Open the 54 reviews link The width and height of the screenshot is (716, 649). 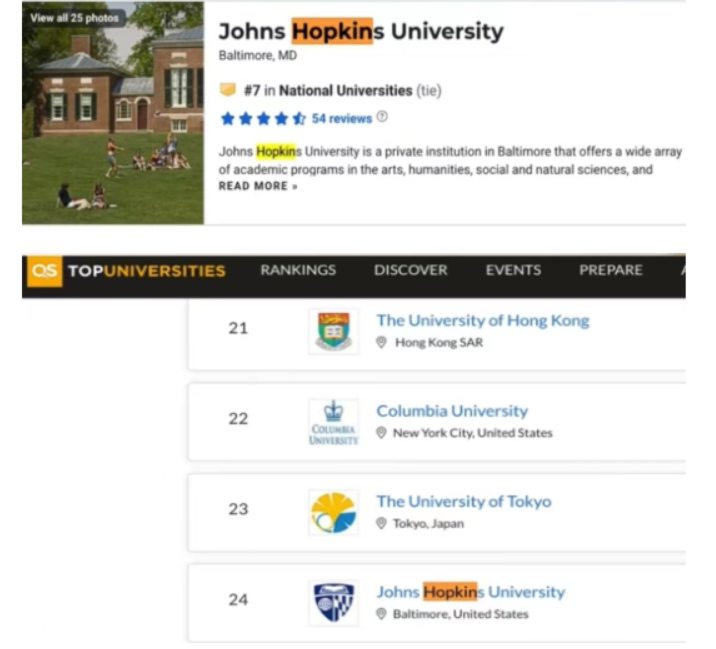pos(342,119)
